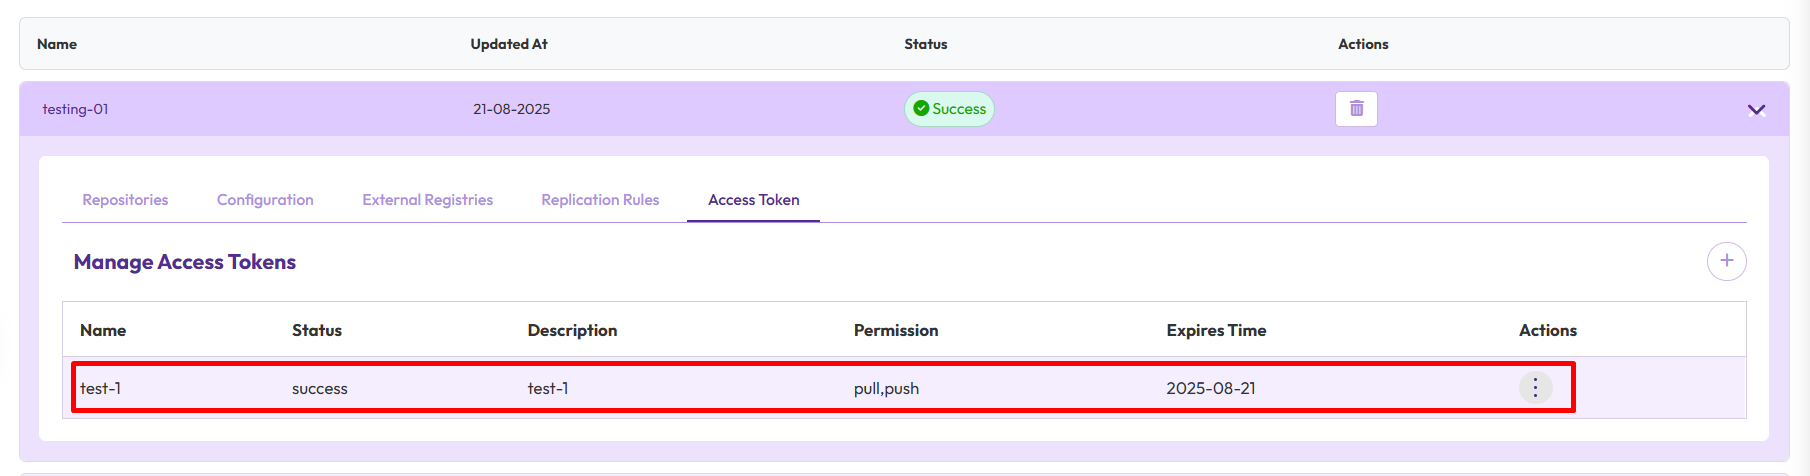Click the green Success checkmark icon
The image size is (1810, 476).
(x=921, y=109)
